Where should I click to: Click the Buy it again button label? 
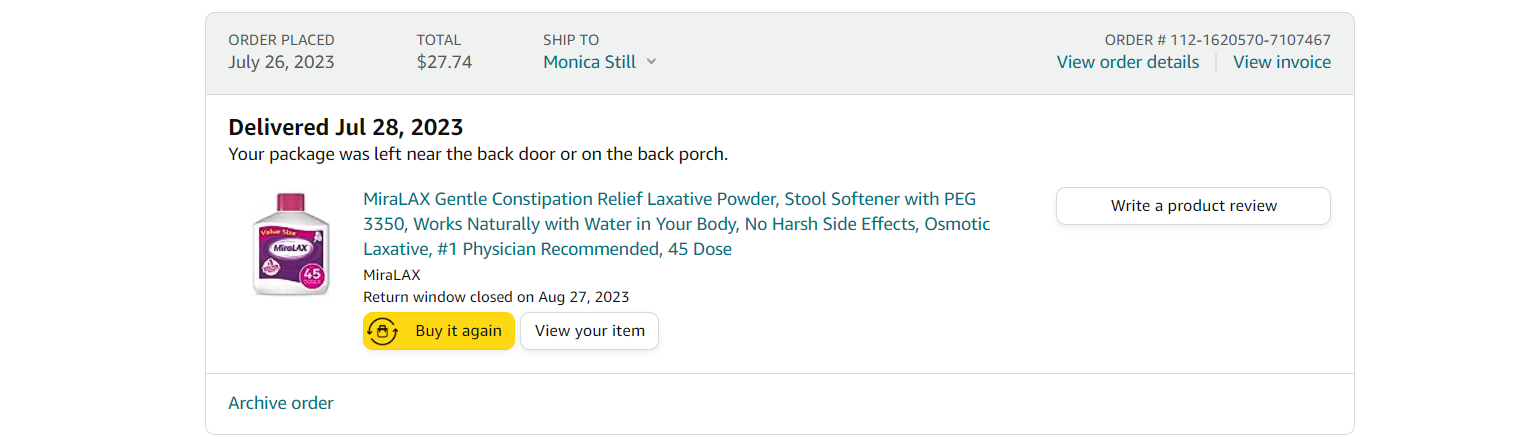(x=458, y=331)
